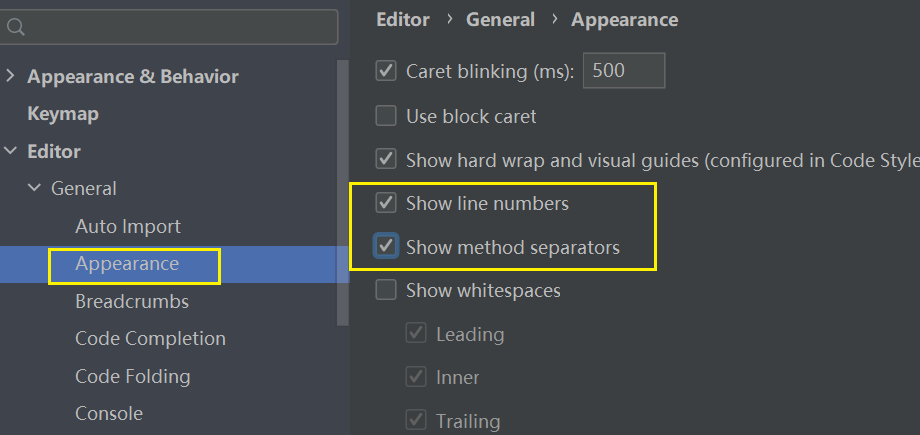920x435 pixels.
Task: Click Editor in the breadcrumb path
Action: [x=403, y=20]
